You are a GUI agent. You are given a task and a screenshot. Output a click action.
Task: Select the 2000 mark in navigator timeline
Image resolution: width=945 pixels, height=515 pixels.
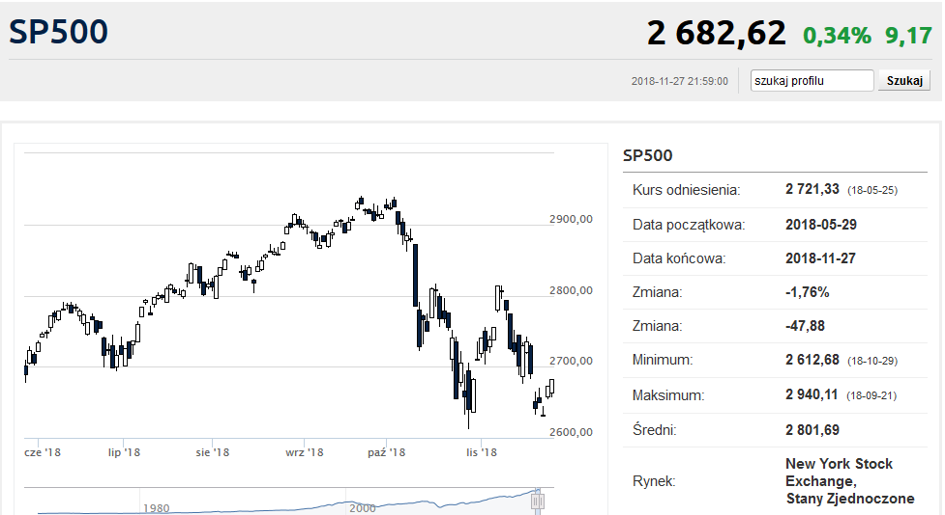pyautogui.click(x=362, y=508)
